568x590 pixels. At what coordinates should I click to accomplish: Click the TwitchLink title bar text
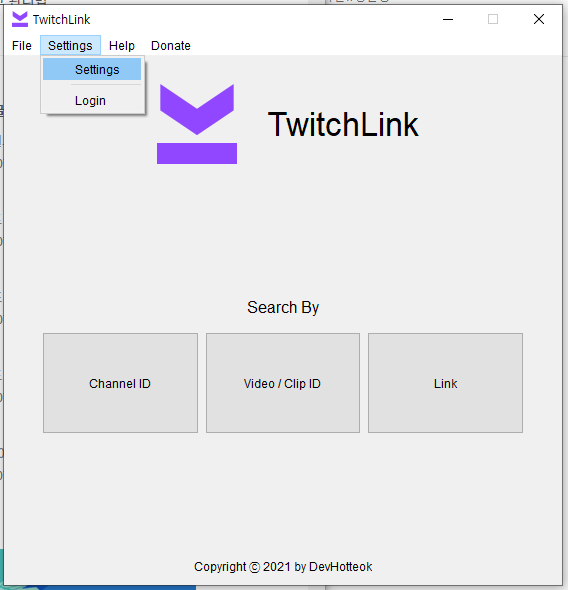pos(61,20)
